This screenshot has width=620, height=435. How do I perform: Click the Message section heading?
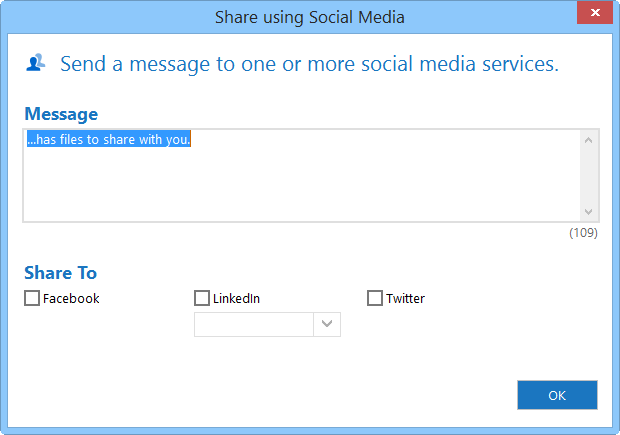click(x=61, y=114)
